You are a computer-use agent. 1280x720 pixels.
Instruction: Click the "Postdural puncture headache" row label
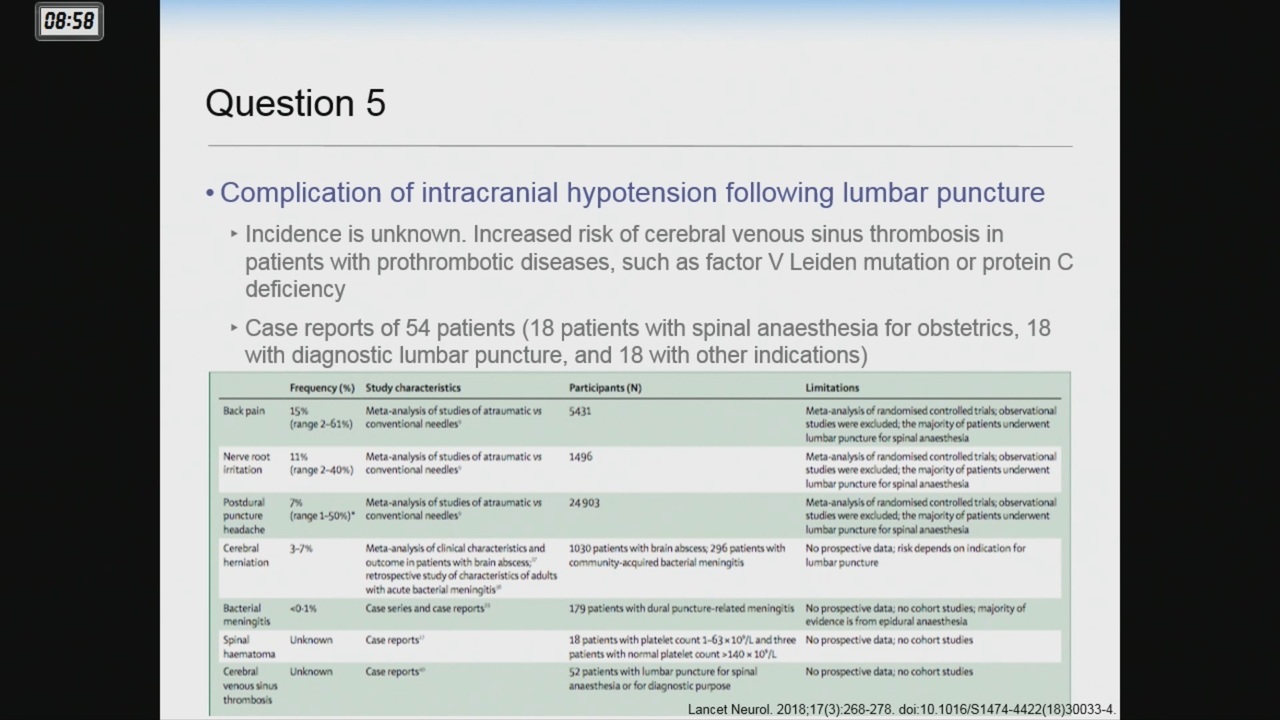[x=244, y=516]
